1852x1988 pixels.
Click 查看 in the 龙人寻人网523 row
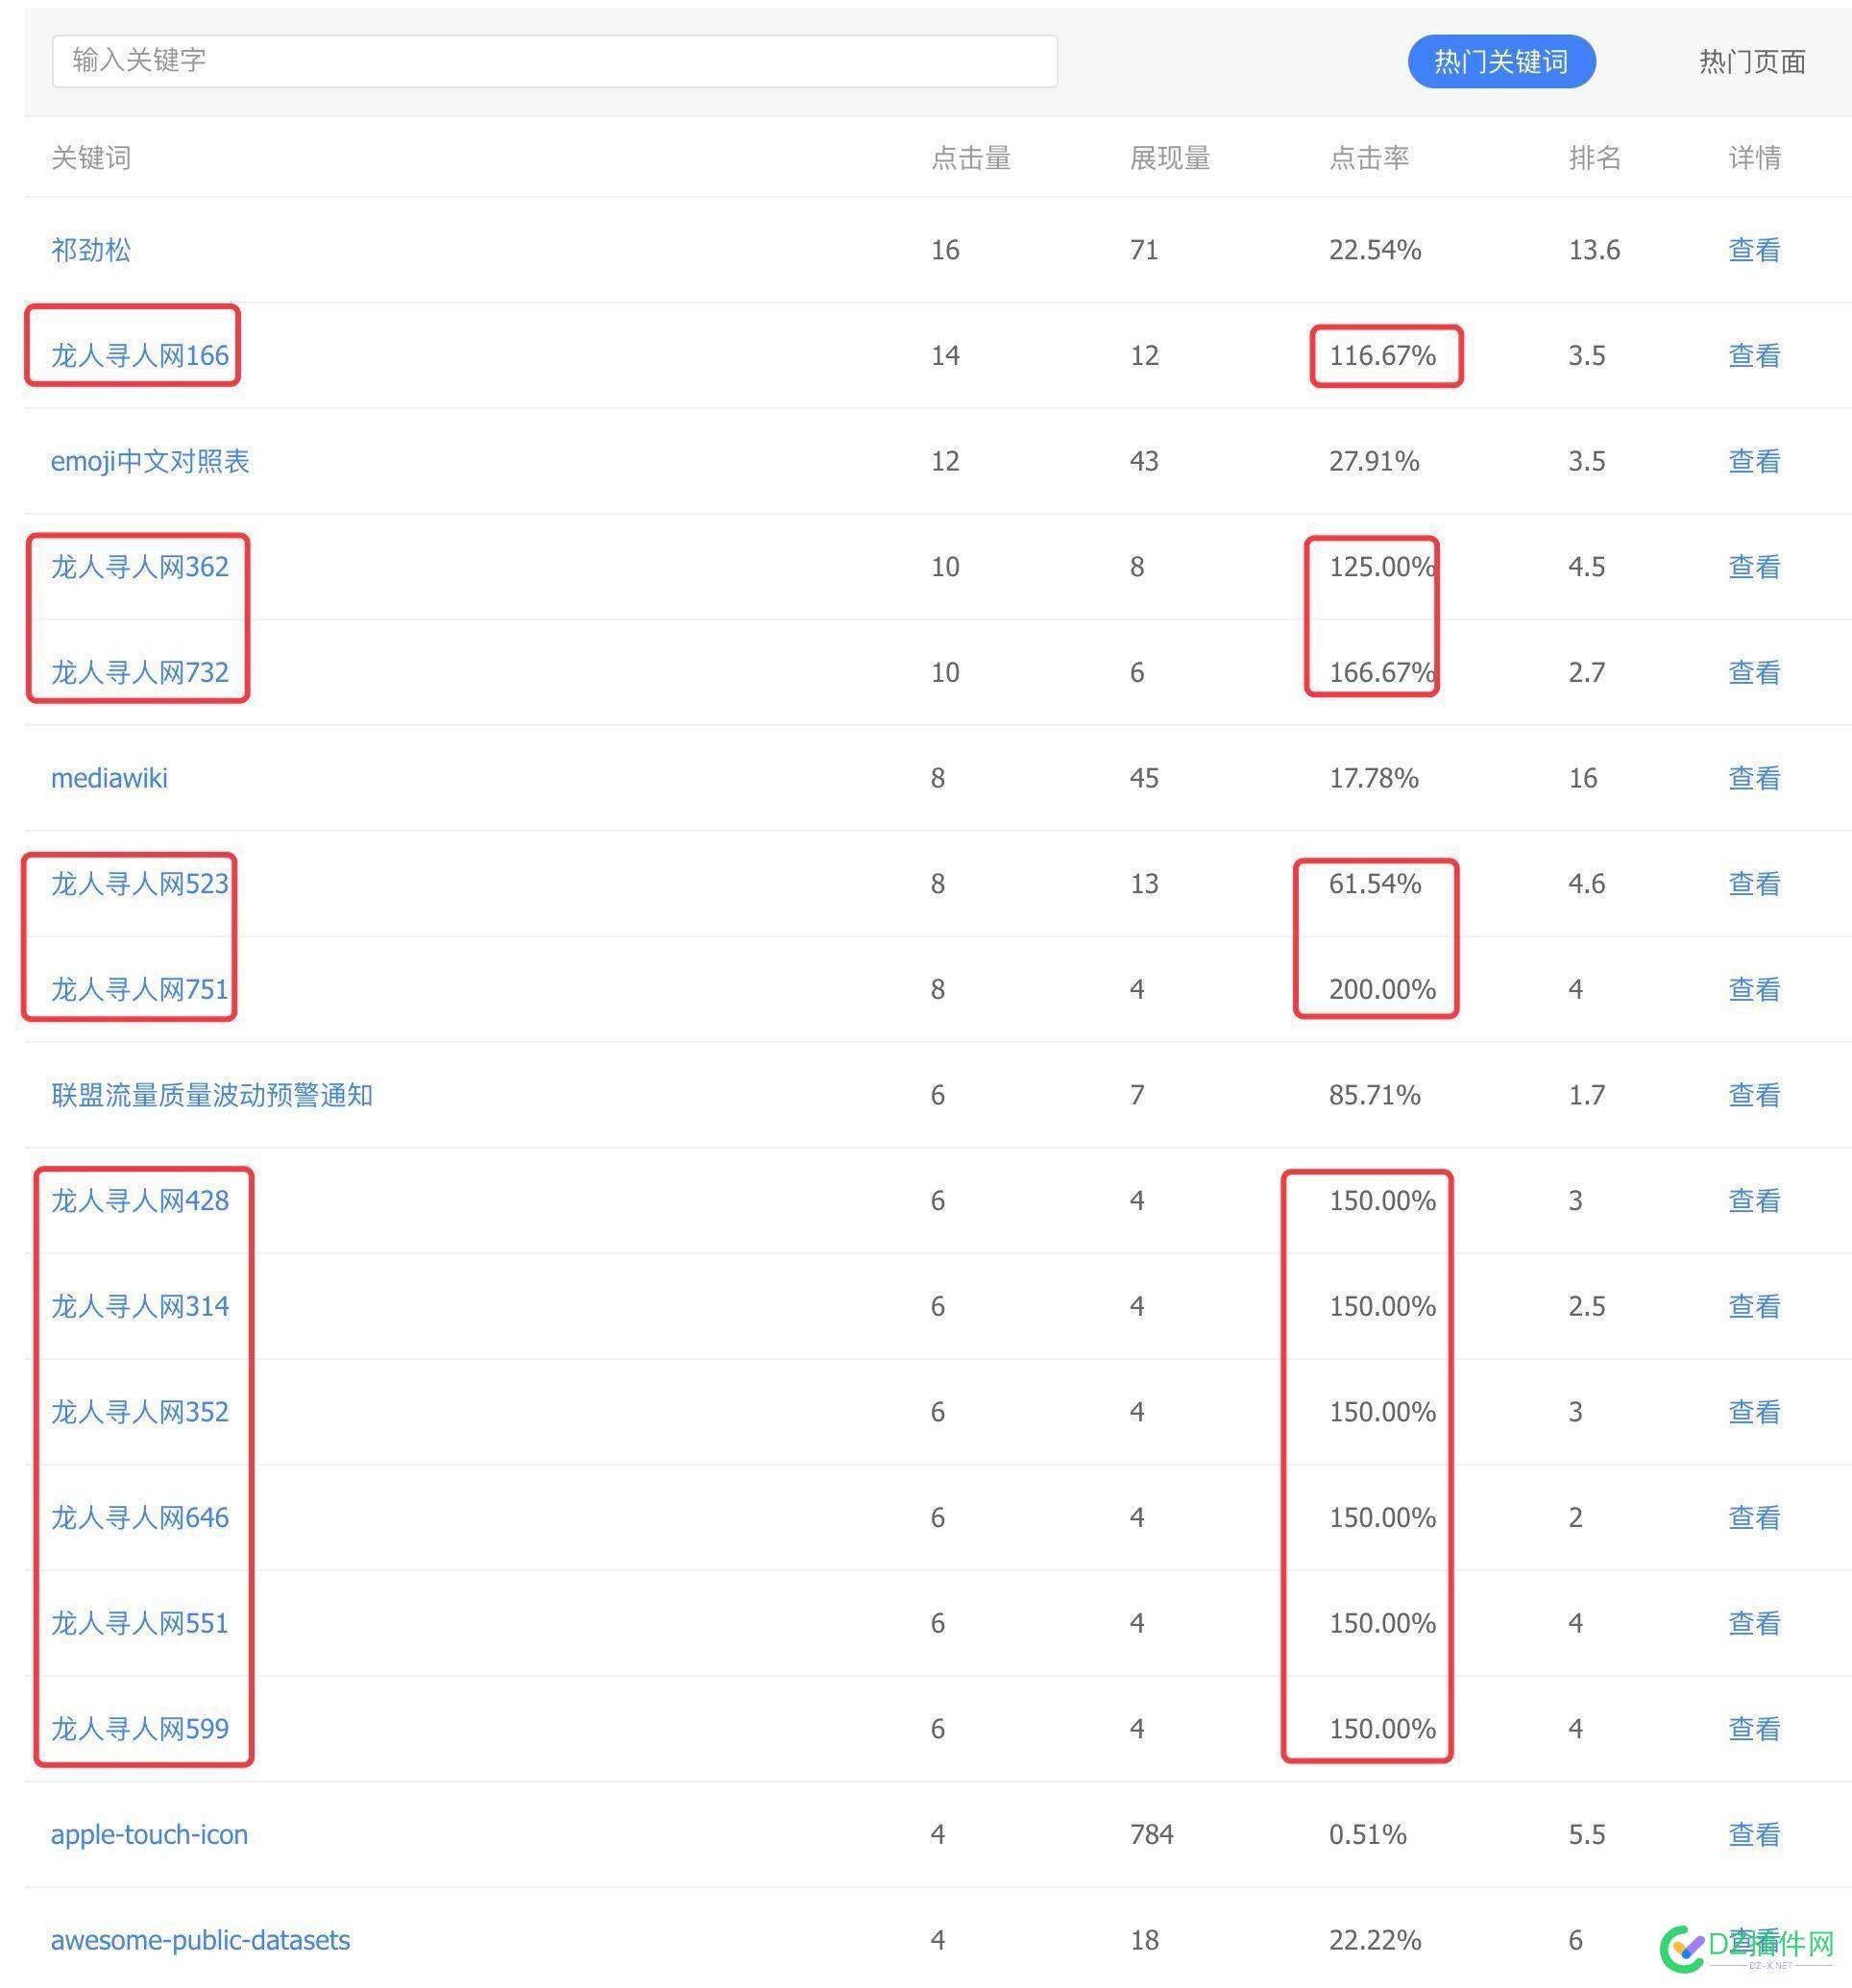[1753, 884]
